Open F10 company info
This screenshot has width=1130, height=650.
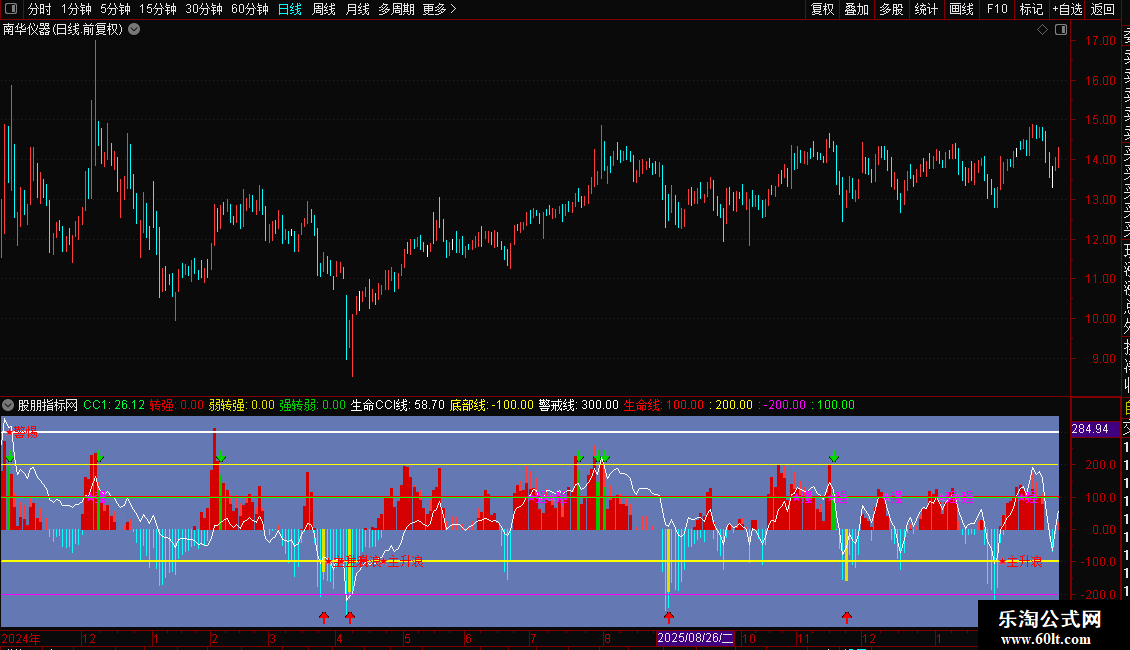point(997,9)
